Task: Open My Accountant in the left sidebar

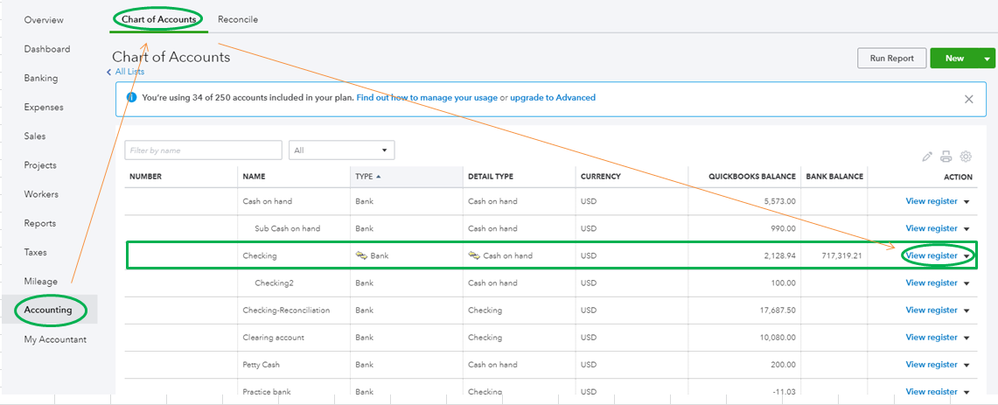Action: click(55, 339)
